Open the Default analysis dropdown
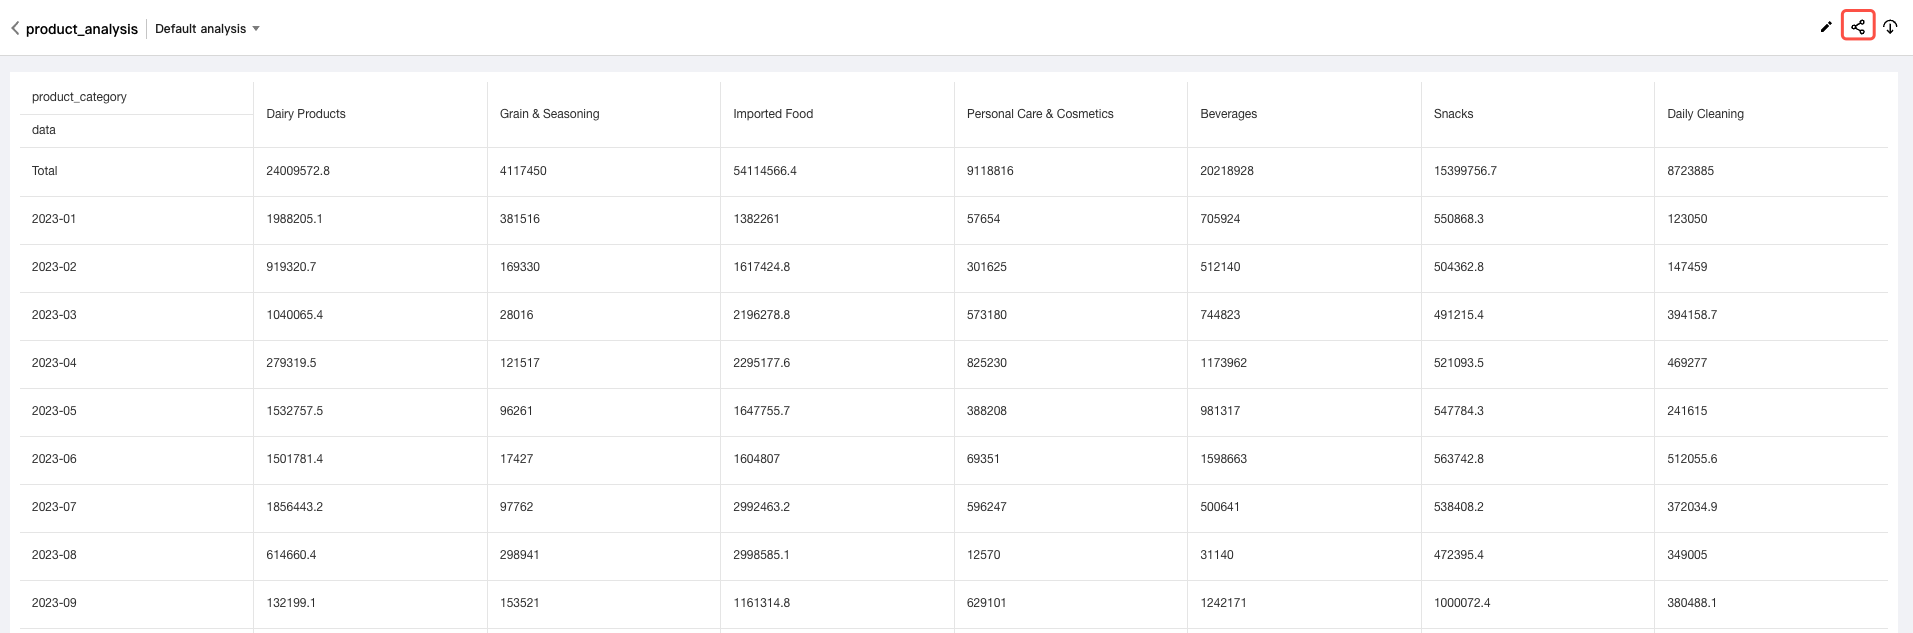Image resolution: width=1913 pixels, height=633 pixels. point(207,29)
